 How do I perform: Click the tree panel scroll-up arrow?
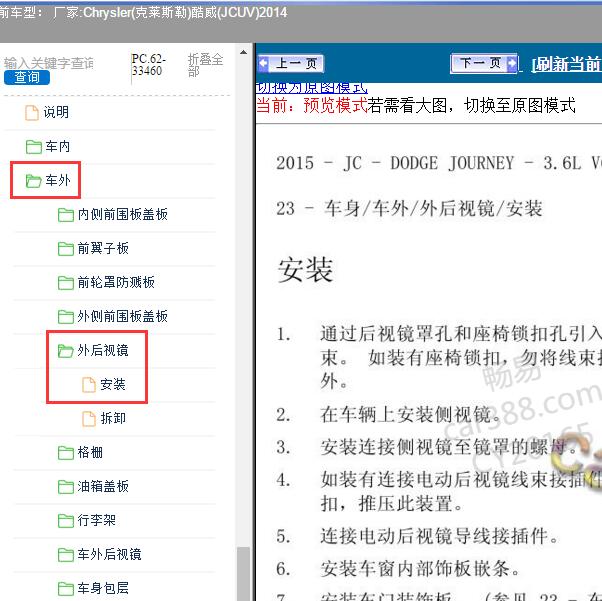243,52
